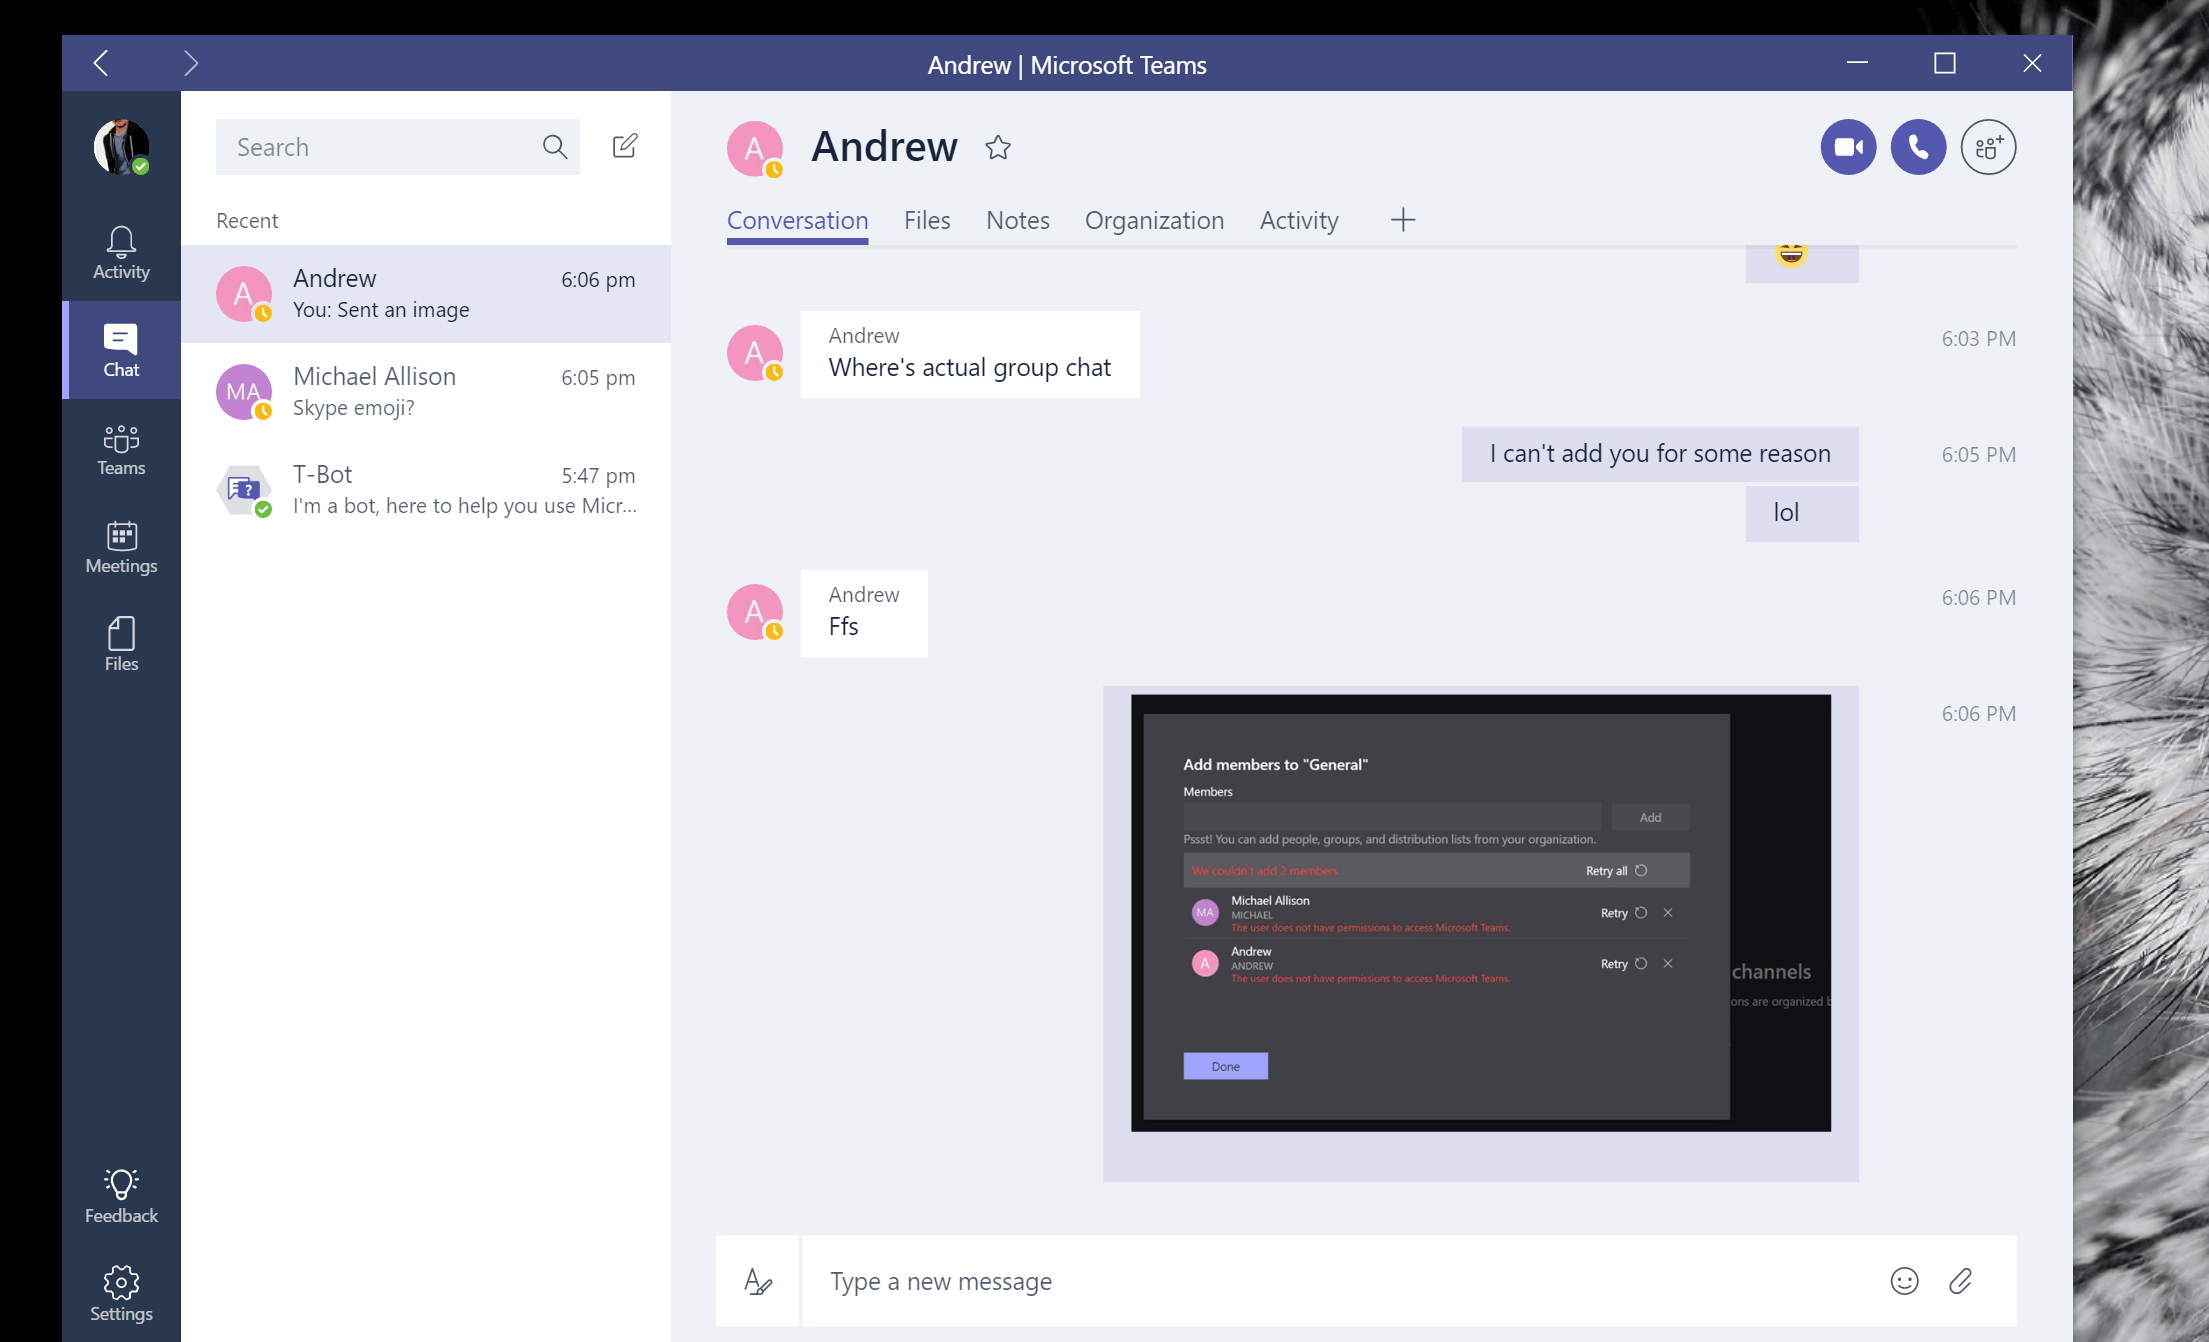The width and height of the screenshot is (2209, 1342).
Task: Click the emoji picker icon in message bar
Action: pyautogui.click(x=1903, y=1279)
